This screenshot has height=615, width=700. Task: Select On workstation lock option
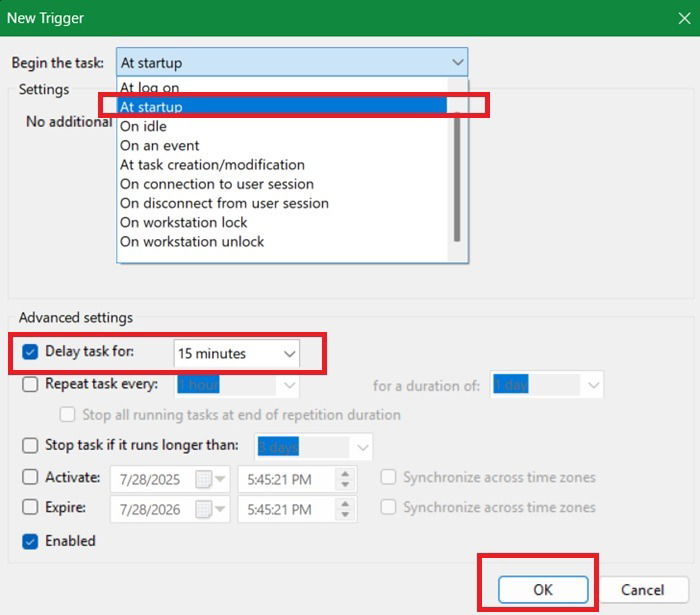184,222
